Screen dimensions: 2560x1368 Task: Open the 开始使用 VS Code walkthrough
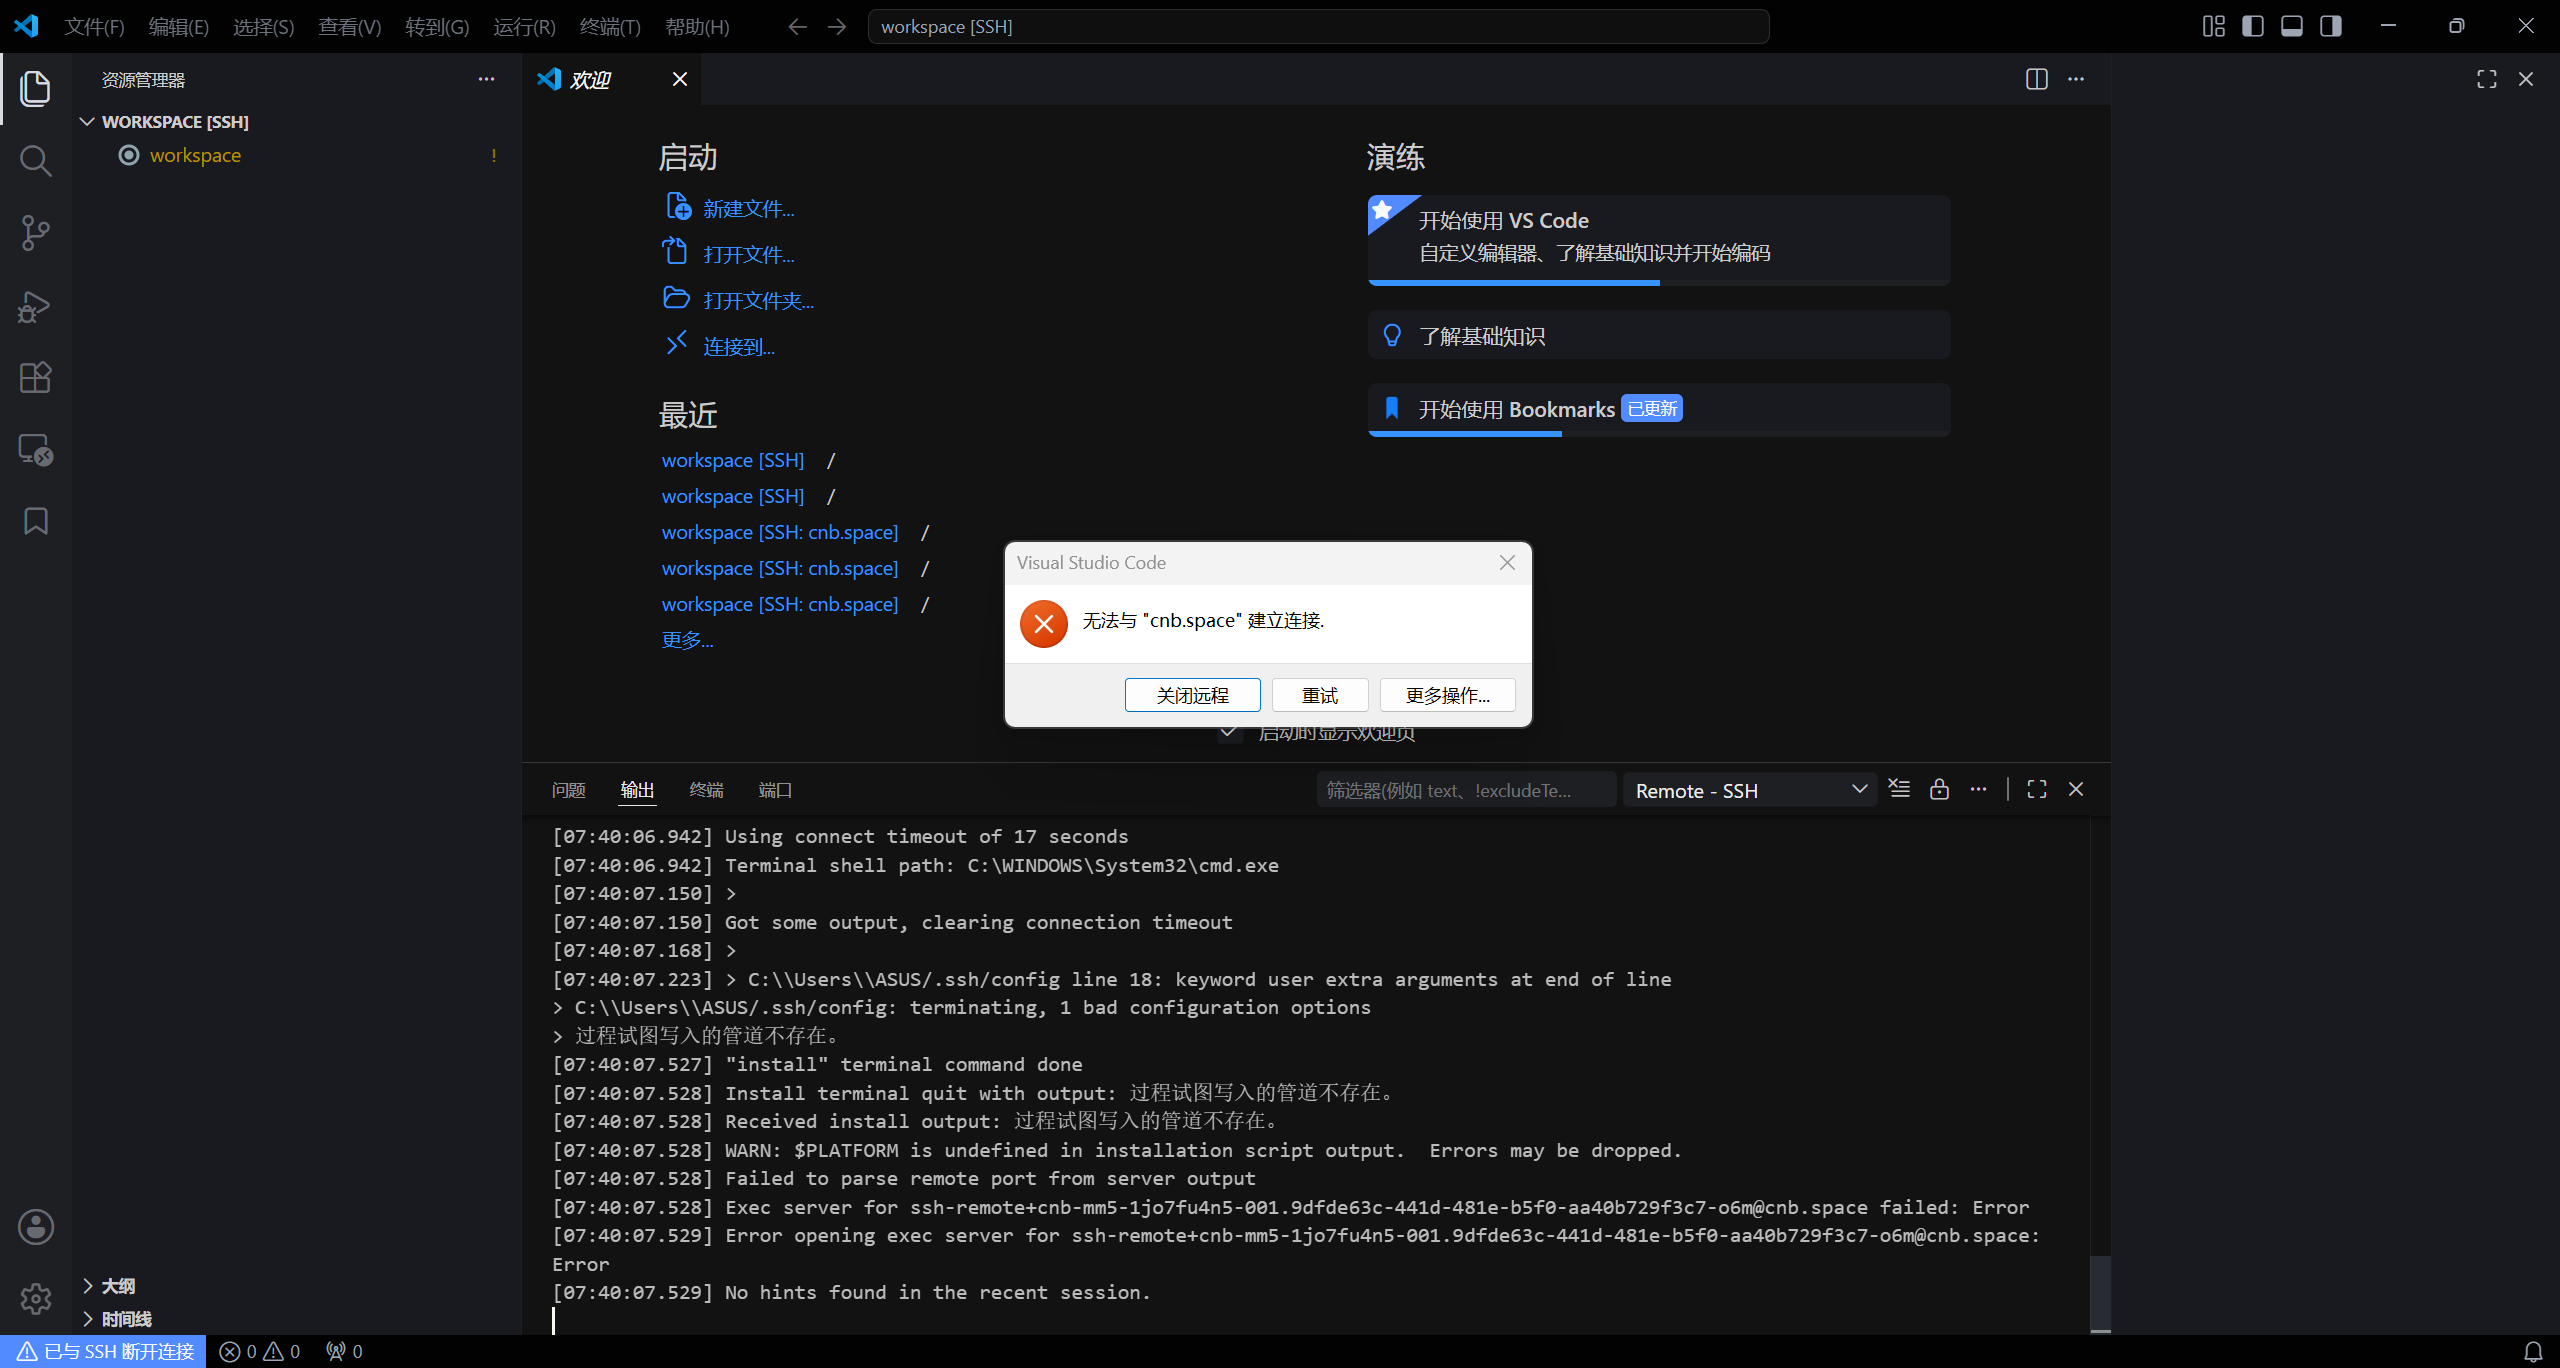pos(1659,240)
